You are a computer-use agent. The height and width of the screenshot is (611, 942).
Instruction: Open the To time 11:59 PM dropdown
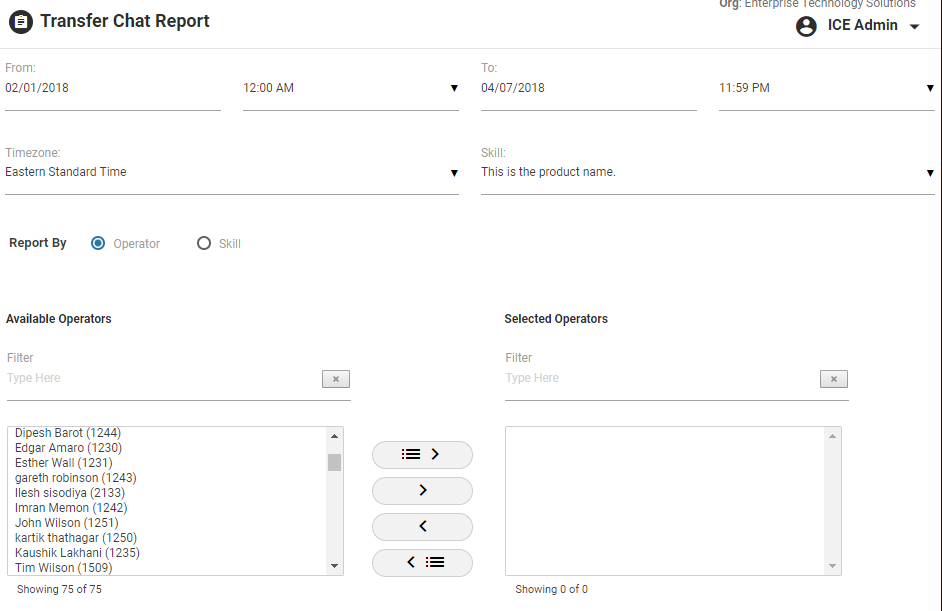point(826,88)
